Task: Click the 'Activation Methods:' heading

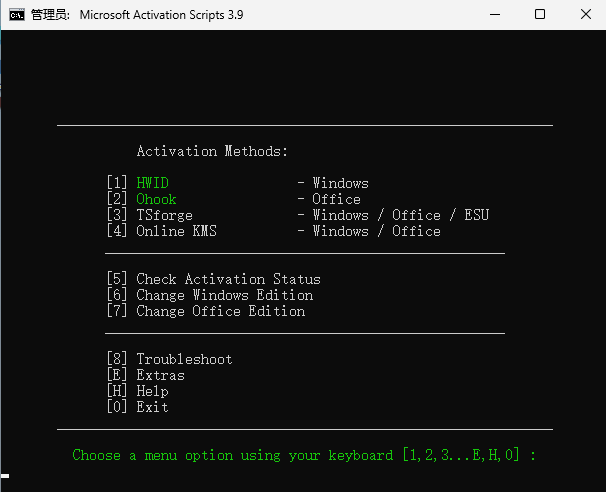Action: [212, 151]
